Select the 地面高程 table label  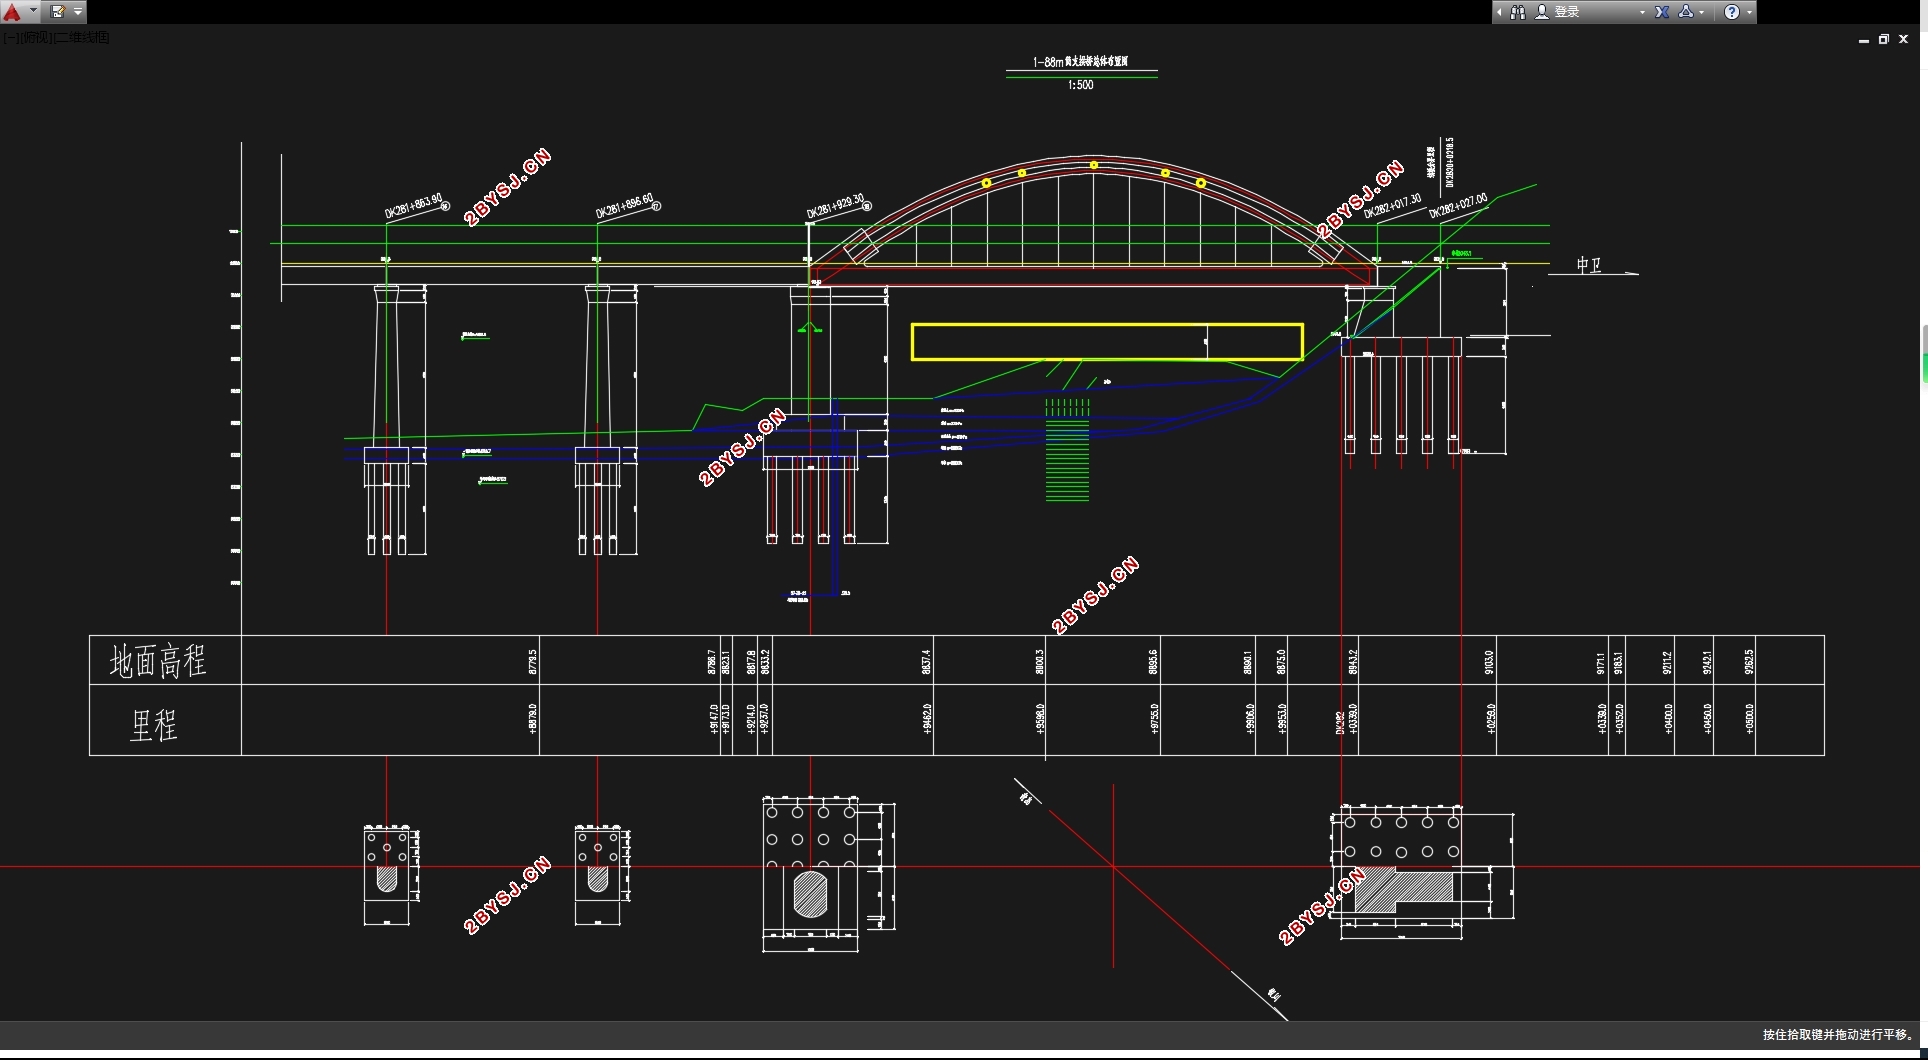(x=158, y=660)
